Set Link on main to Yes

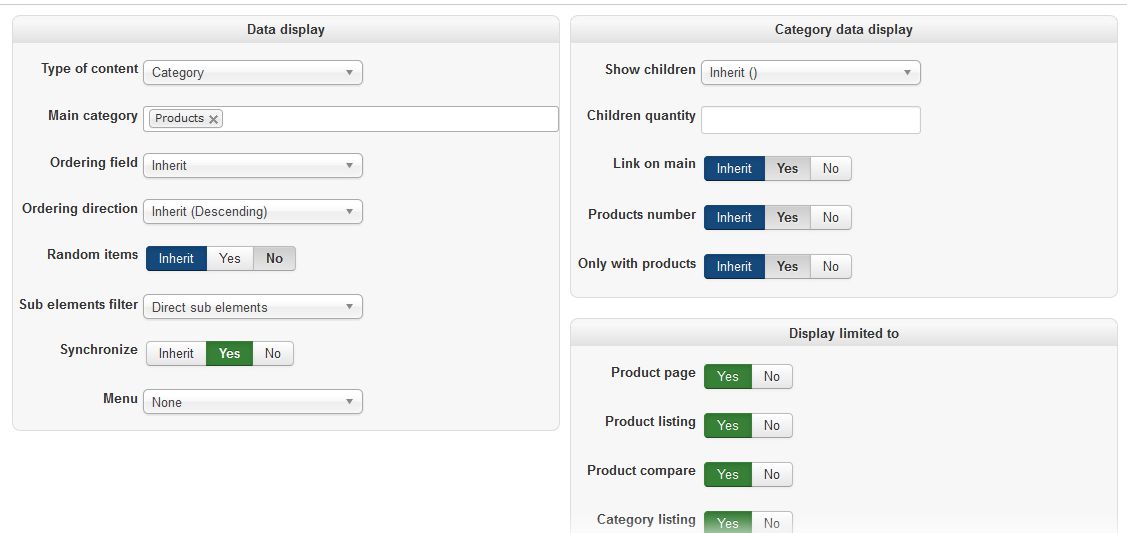[788, 169]
